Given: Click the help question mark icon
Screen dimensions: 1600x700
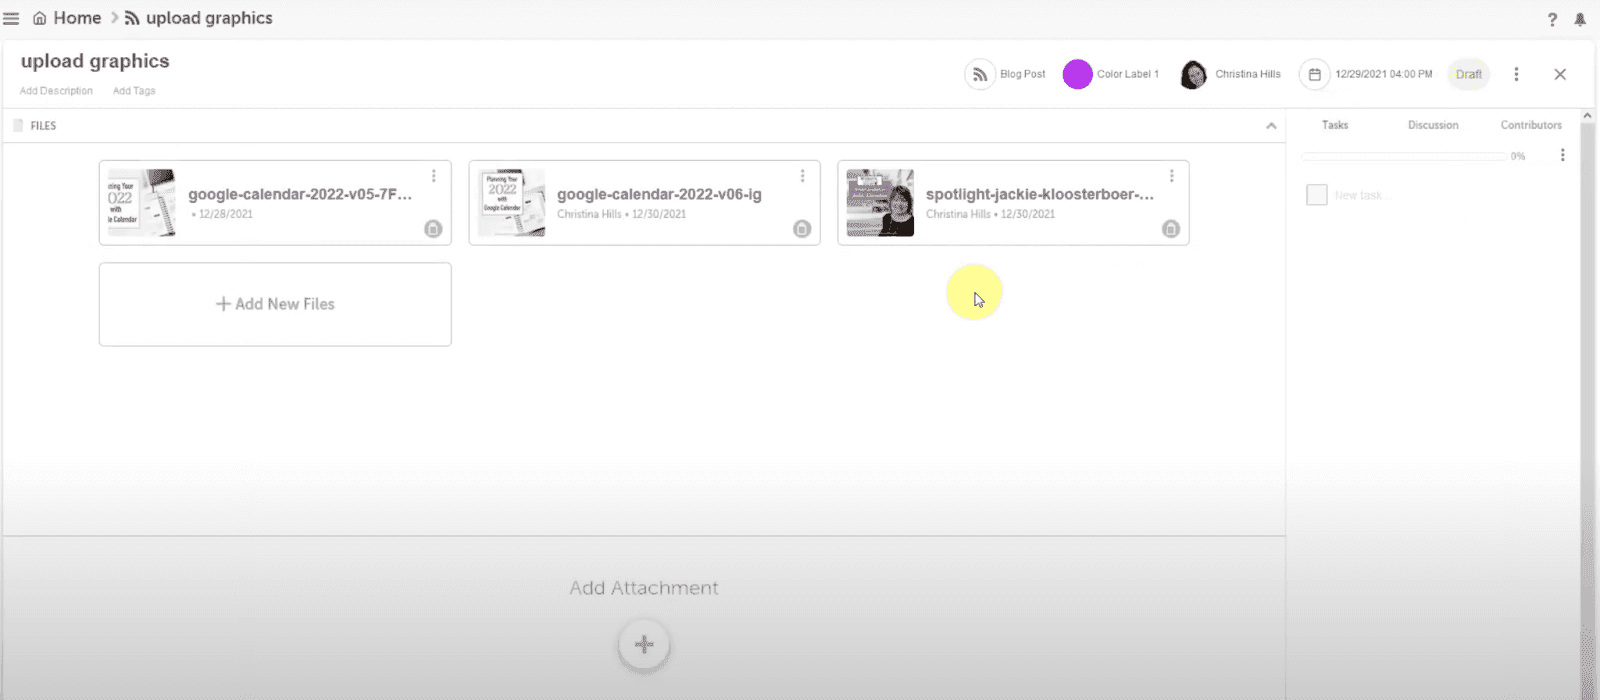Looking at the screenshot, I should tap(1552, 20).
